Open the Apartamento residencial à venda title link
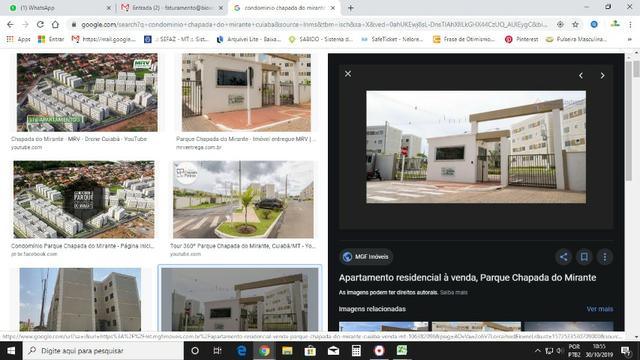The image size is (640, 360). [467, 278]
